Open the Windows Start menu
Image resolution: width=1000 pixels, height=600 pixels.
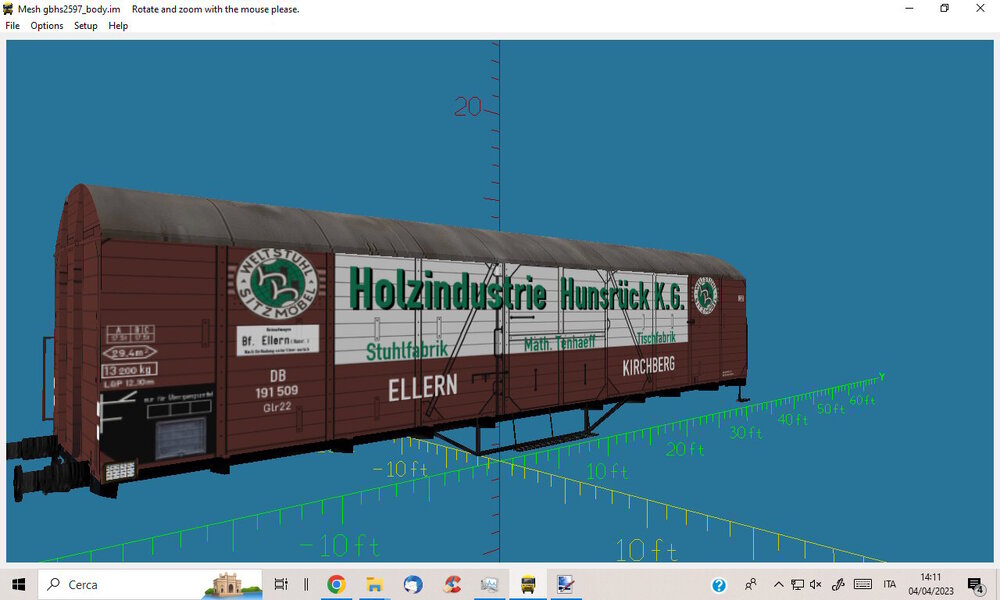[18, 584]
